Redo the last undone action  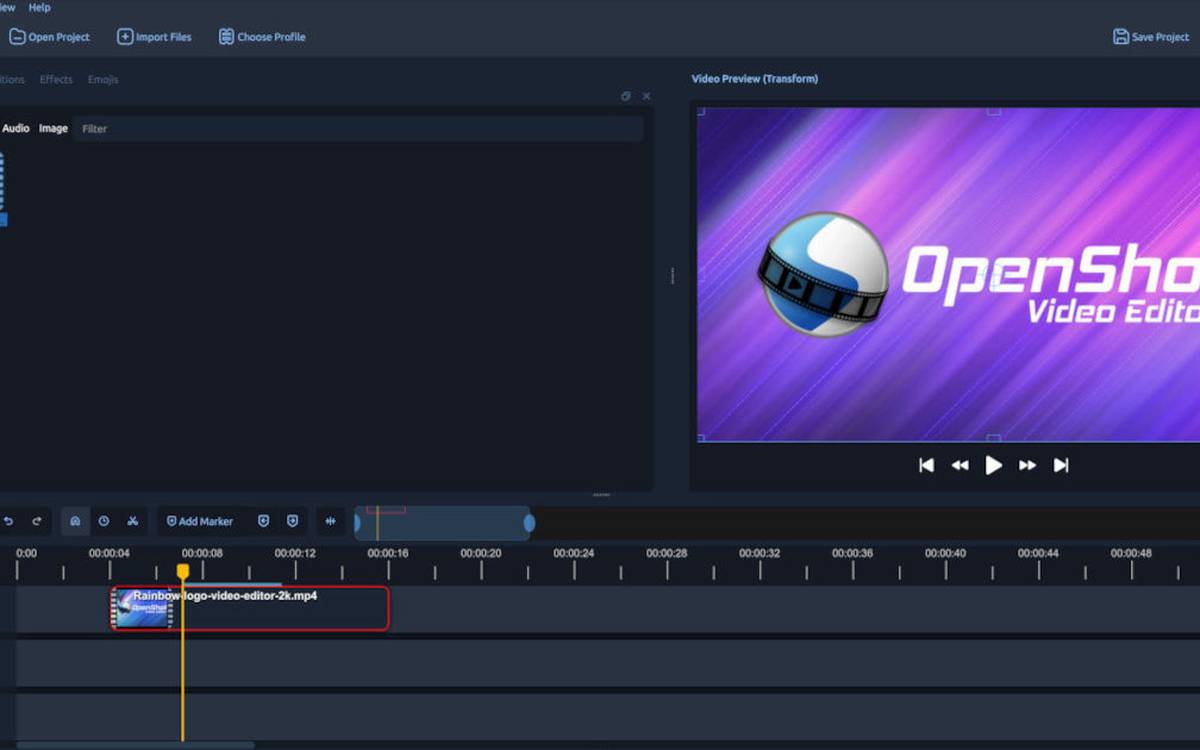pyautogui.click(x=37, y=521)
